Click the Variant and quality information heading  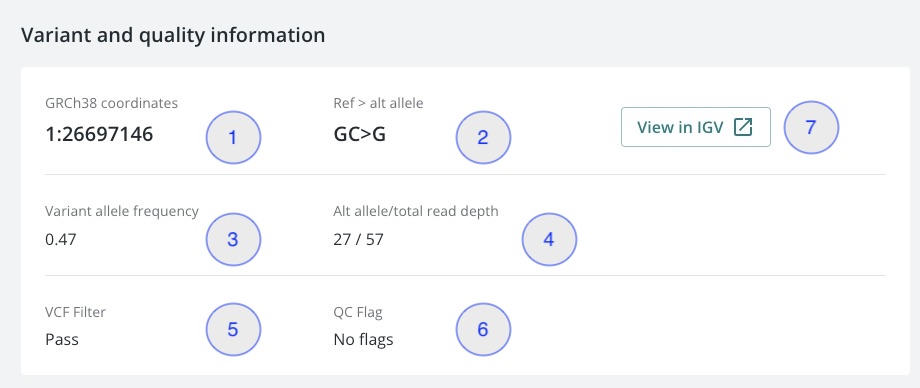tap(173, 35)
